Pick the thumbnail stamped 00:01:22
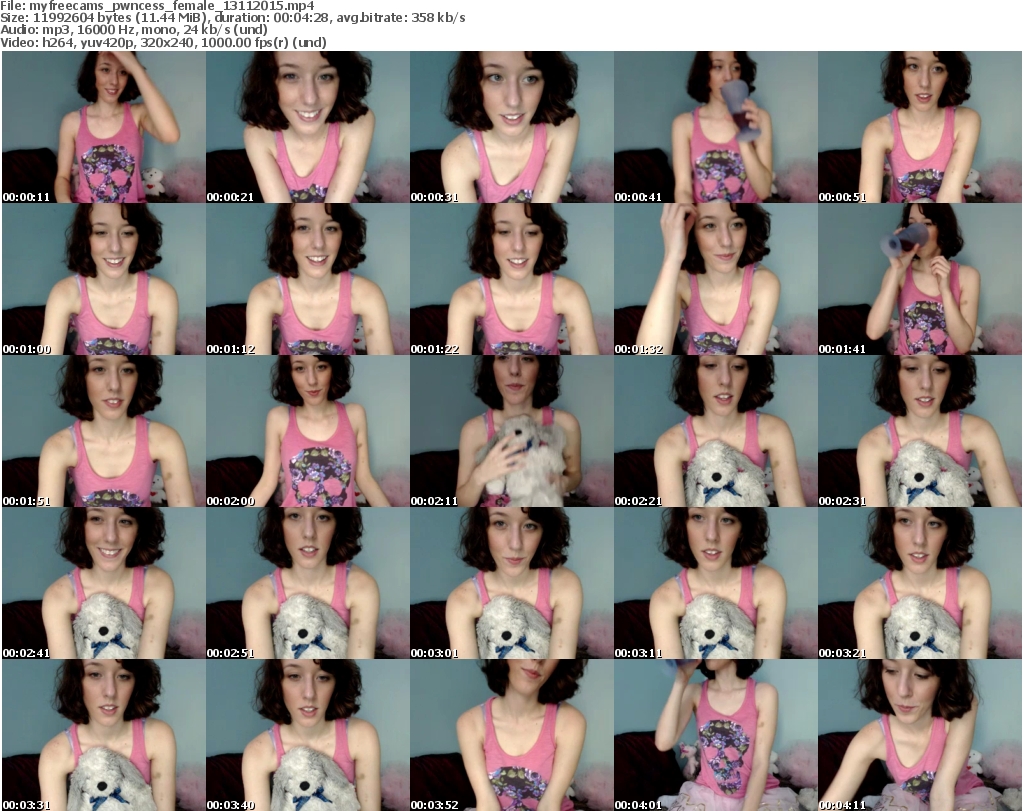Image resolution: width=1024 pixels, height=811 pixels. click(511, 279)
